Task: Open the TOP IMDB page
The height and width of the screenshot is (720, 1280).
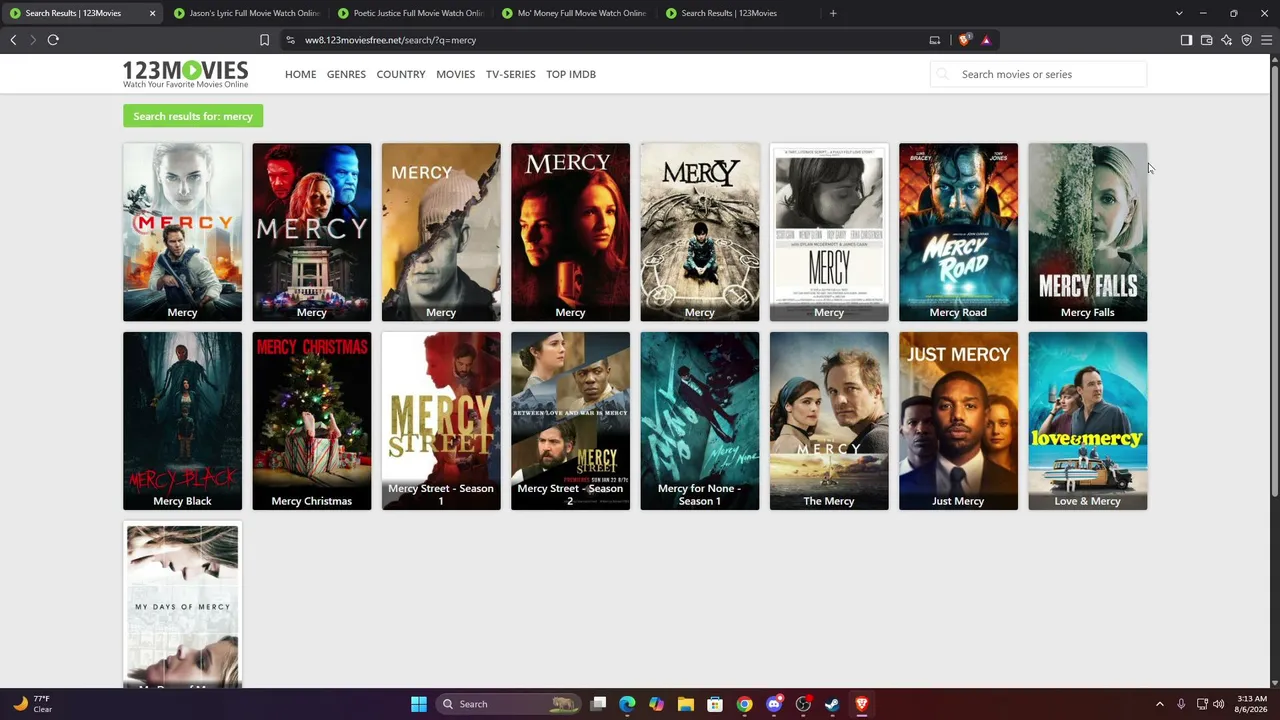Action: tap(571, 74)
